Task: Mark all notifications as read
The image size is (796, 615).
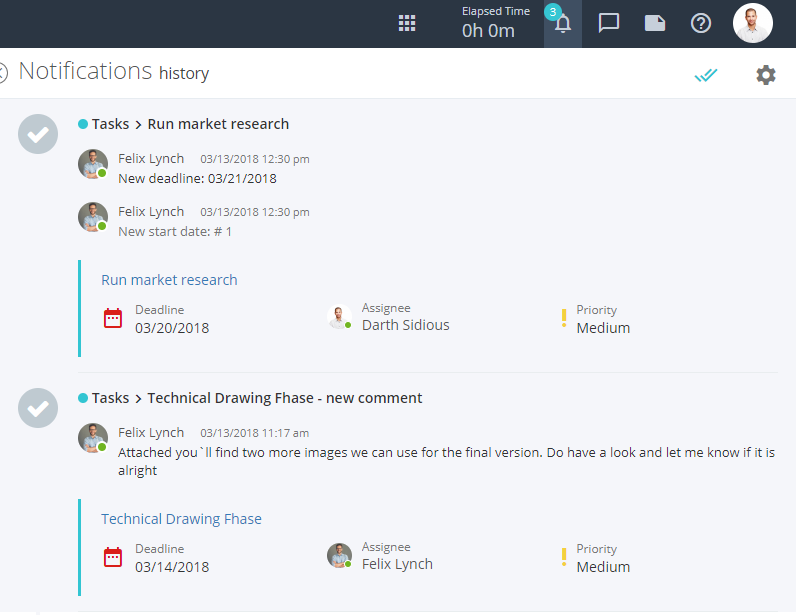Action: [x=706, y=75]
